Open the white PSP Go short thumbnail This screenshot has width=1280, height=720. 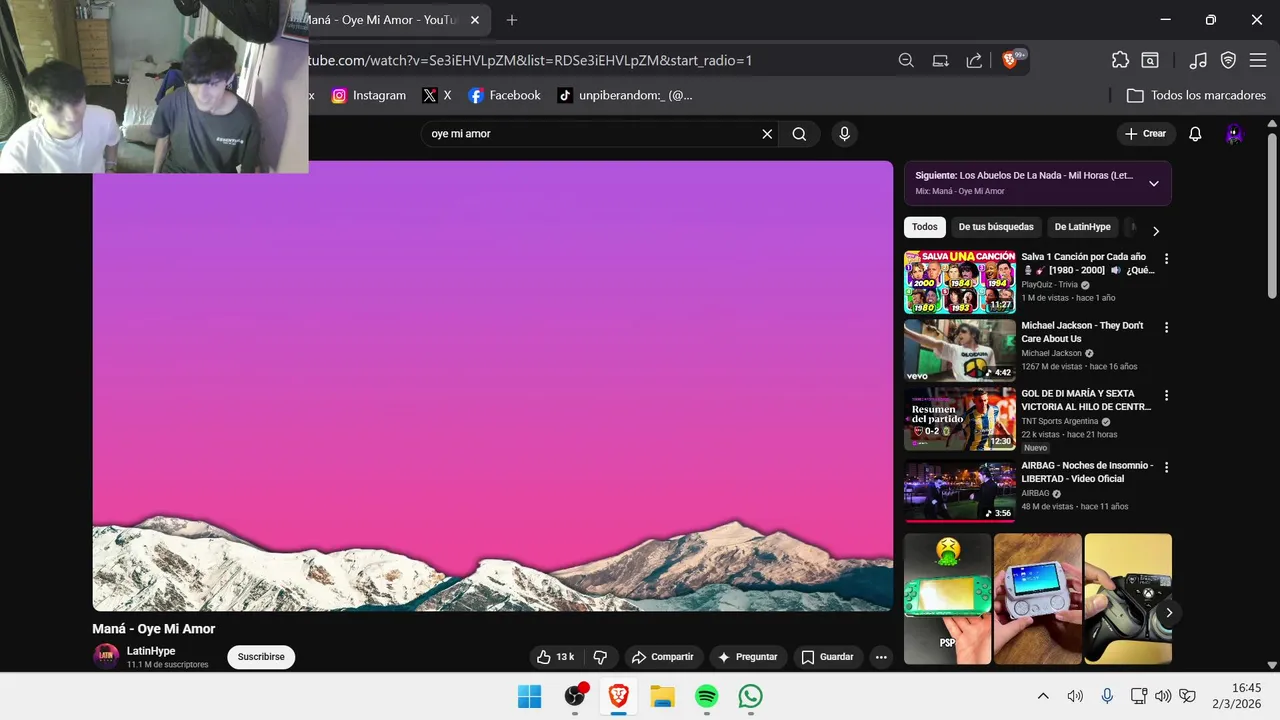coord(1038,598)
